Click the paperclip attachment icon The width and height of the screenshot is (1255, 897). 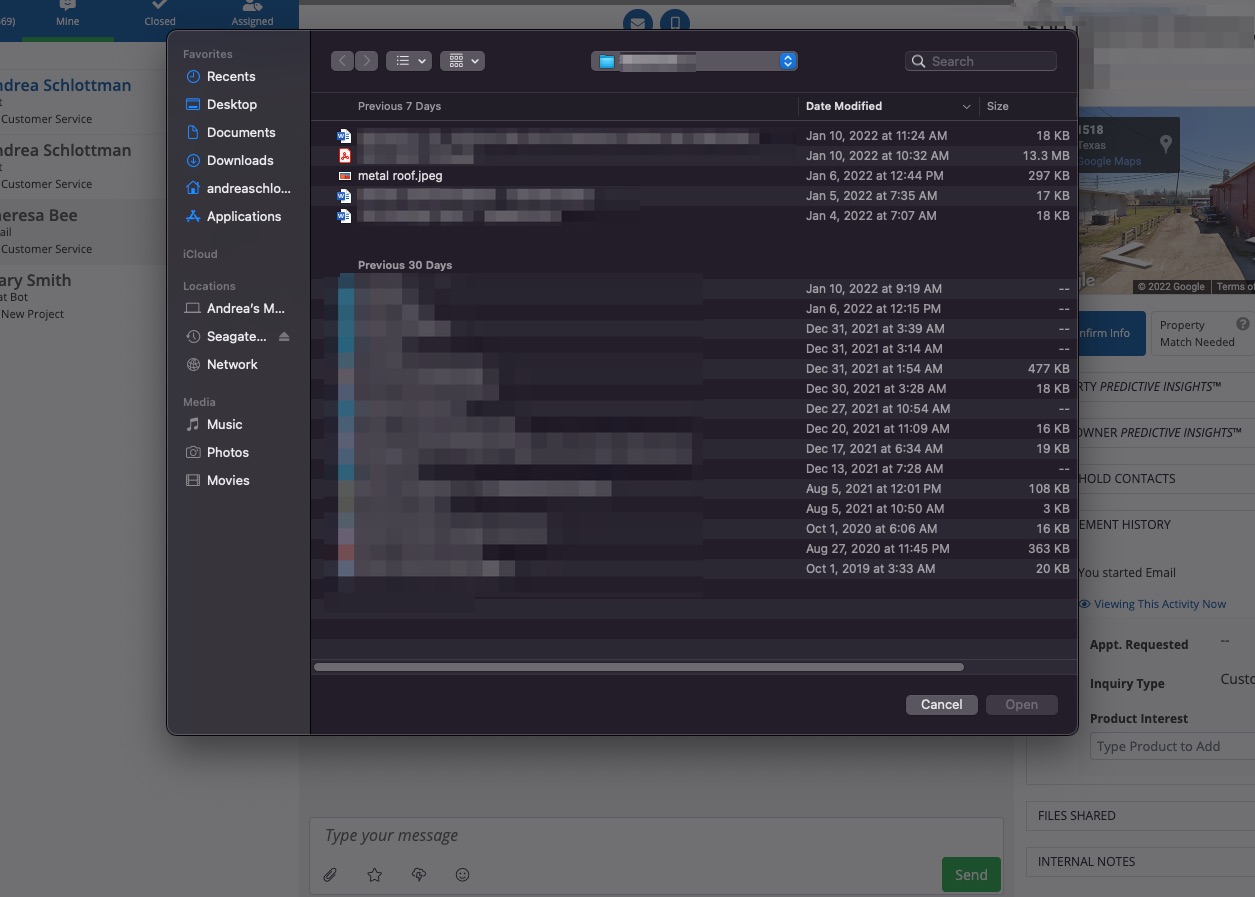(x=330, y=875)
